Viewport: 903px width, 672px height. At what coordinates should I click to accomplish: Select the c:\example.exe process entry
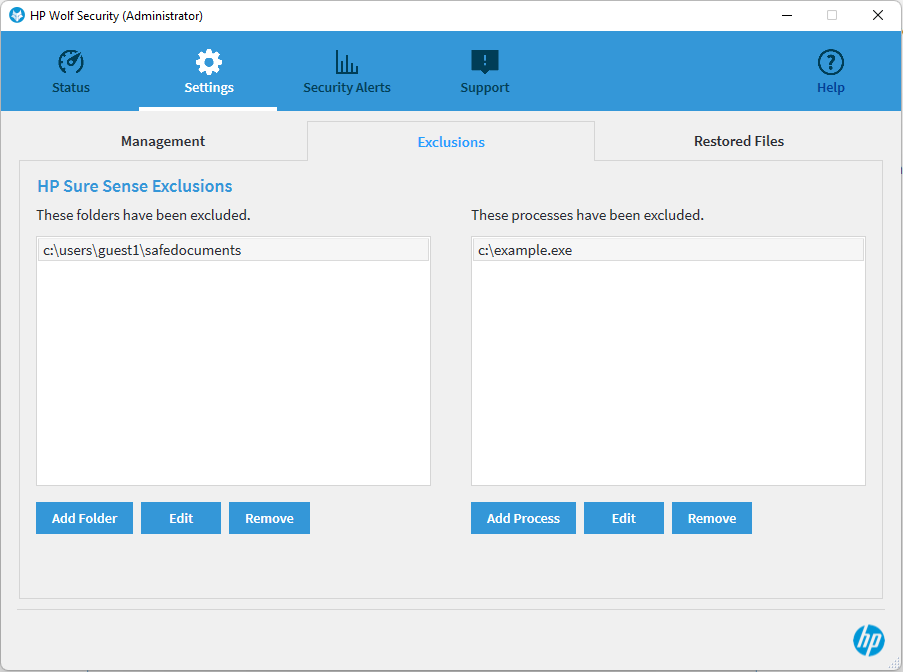point(525,250)
